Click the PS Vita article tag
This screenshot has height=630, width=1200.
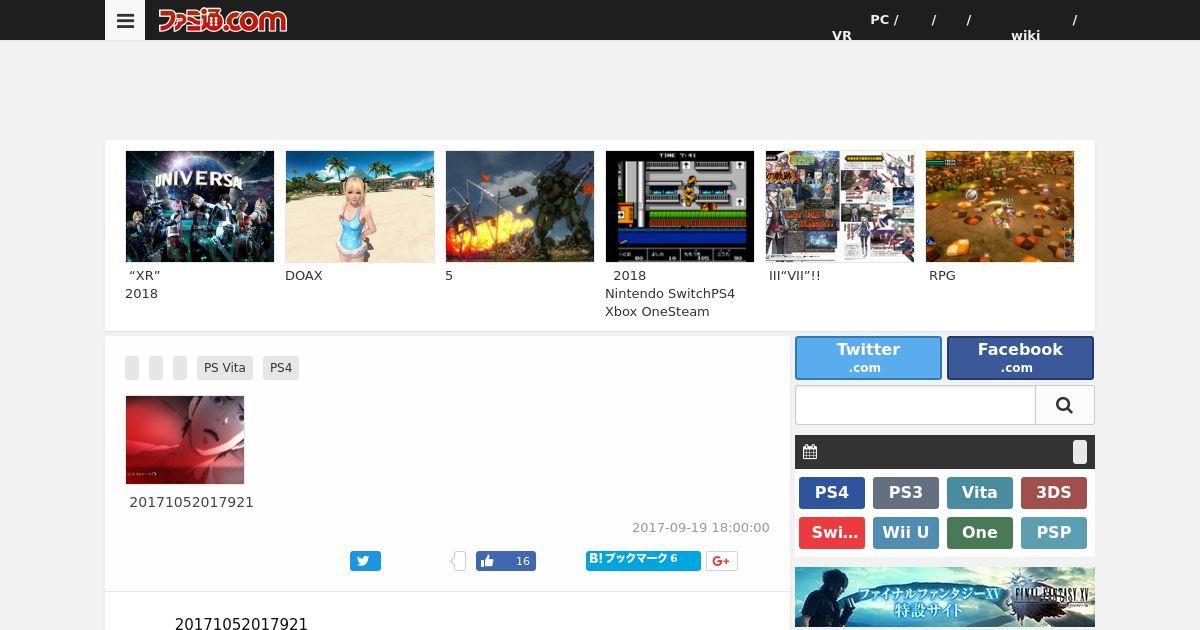pyautogui.click(x=225, y=368)
